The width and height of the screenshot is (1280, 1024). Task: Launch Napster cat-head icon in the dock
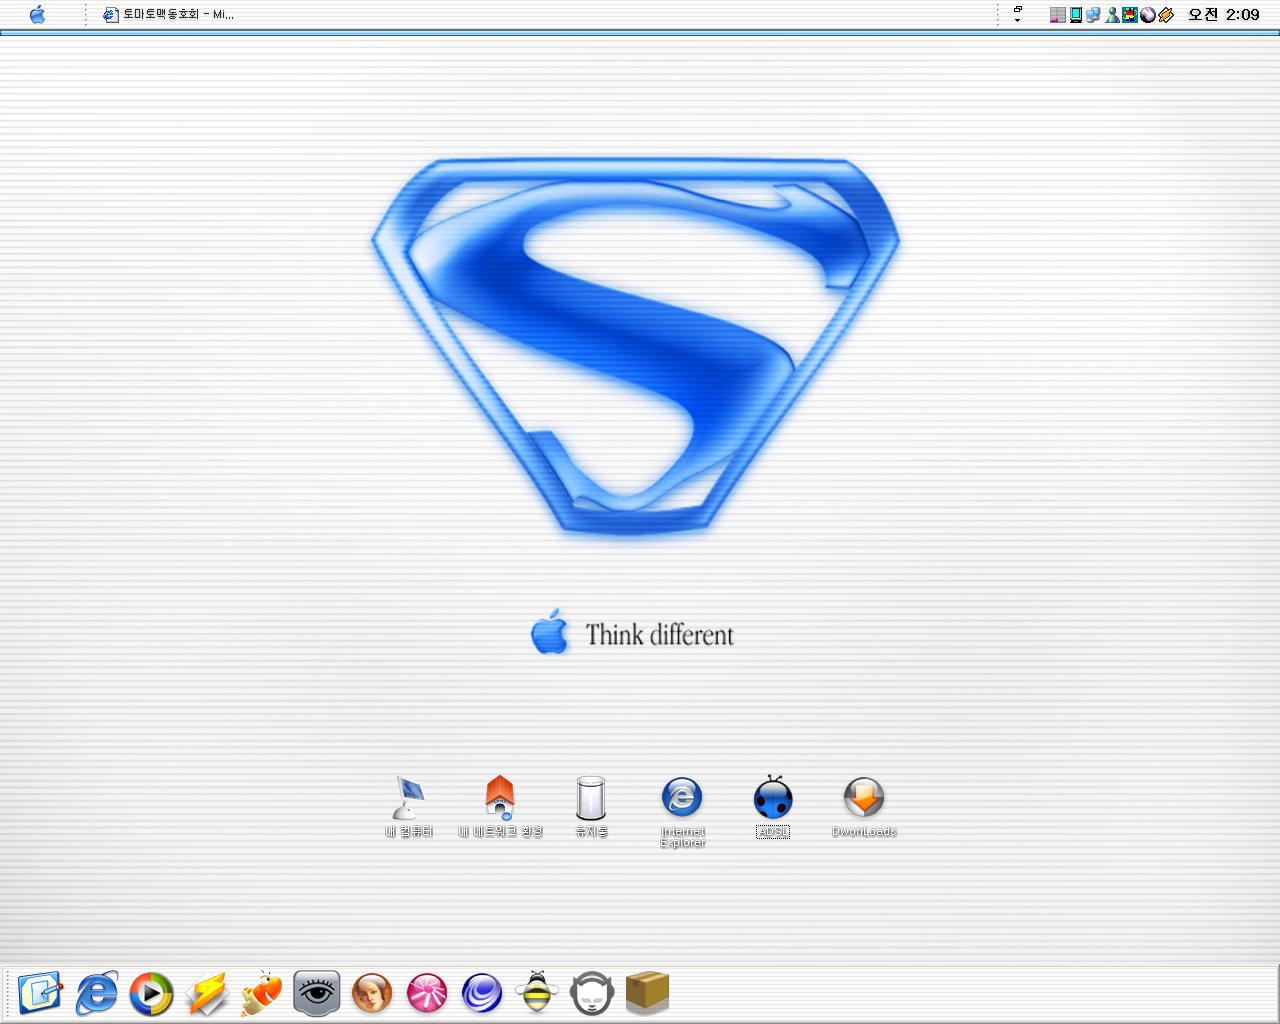click(592, 994)
